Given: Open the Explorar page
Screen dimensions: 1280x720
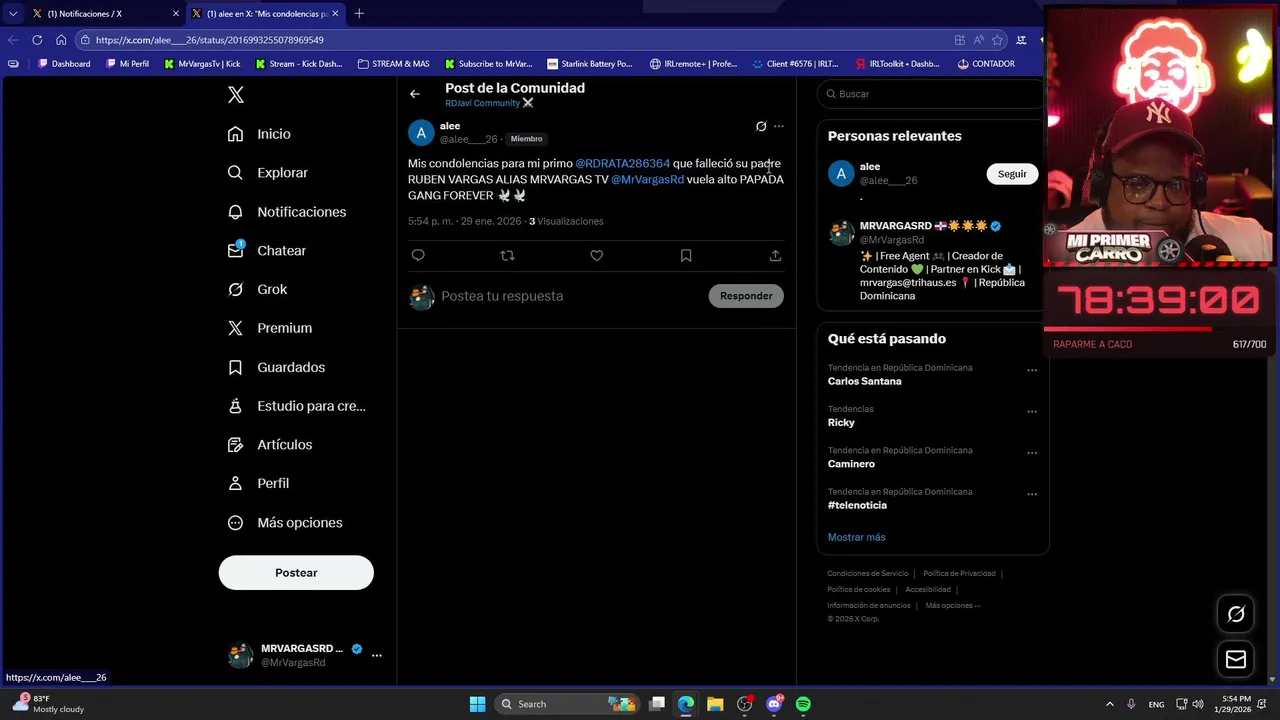Looking at the screenshot, I should 268,173.
